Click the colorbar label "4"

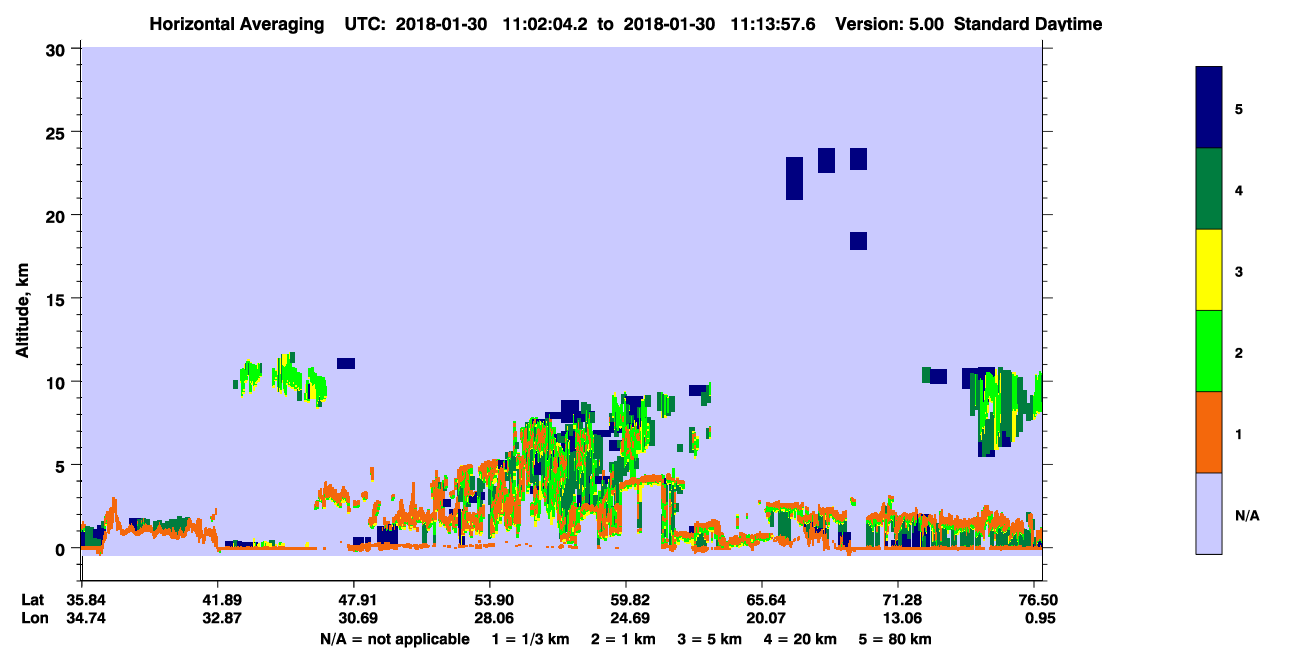coord(1239,190)
